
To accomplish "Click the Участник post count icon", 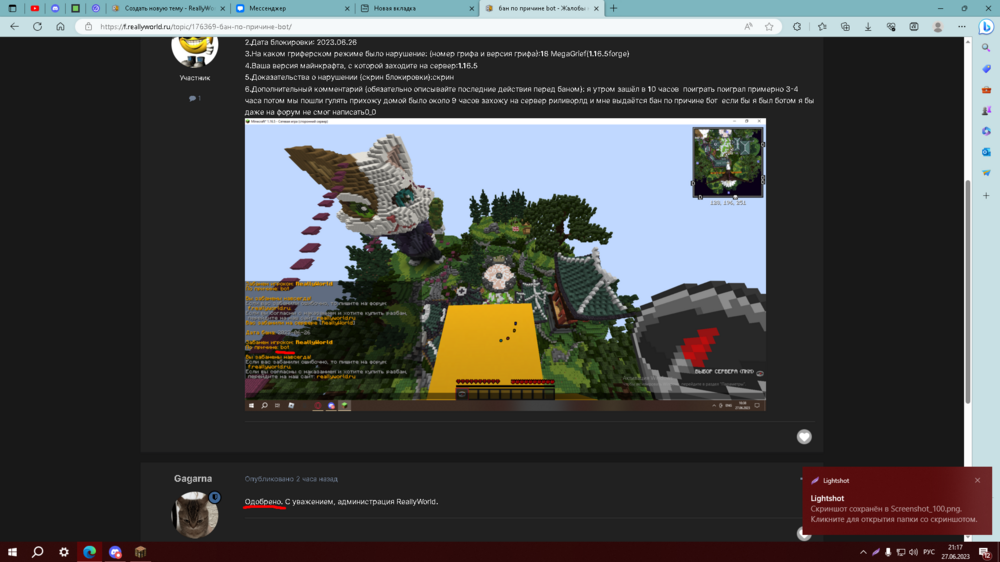I will click(195, 98).
